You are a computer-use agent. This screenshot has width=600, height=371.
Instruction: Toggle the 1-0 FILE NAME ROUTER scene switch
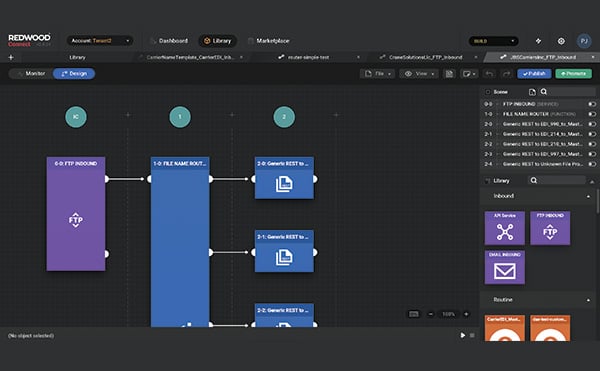point(592,114)
